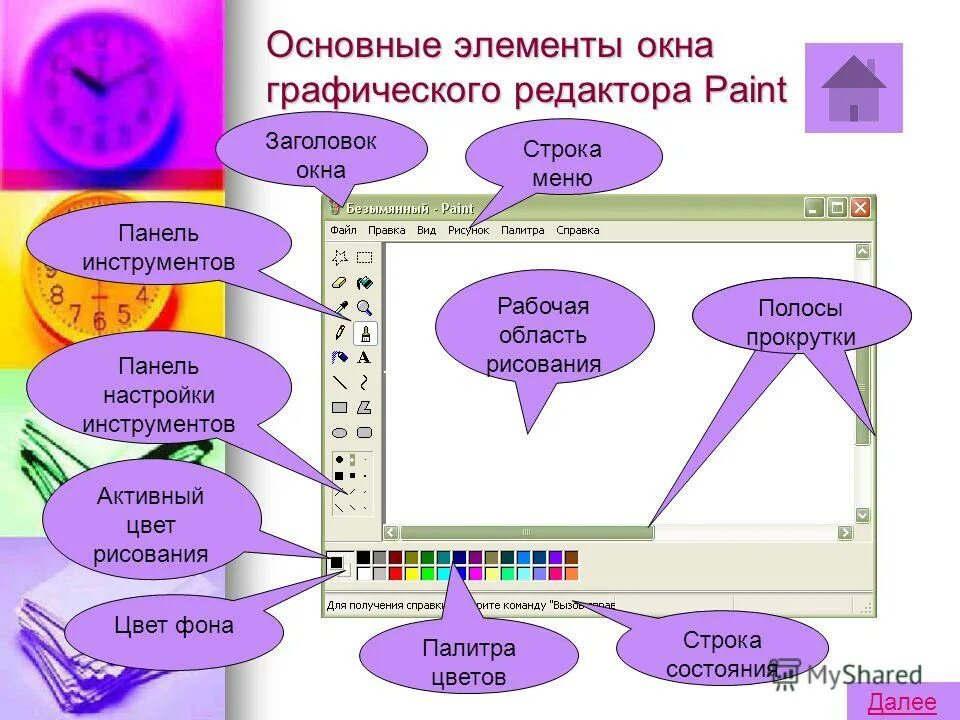The width and height of the screenshot is (960, 720).
Task: Choose the Rectangle shape tool
Action: 340,407
